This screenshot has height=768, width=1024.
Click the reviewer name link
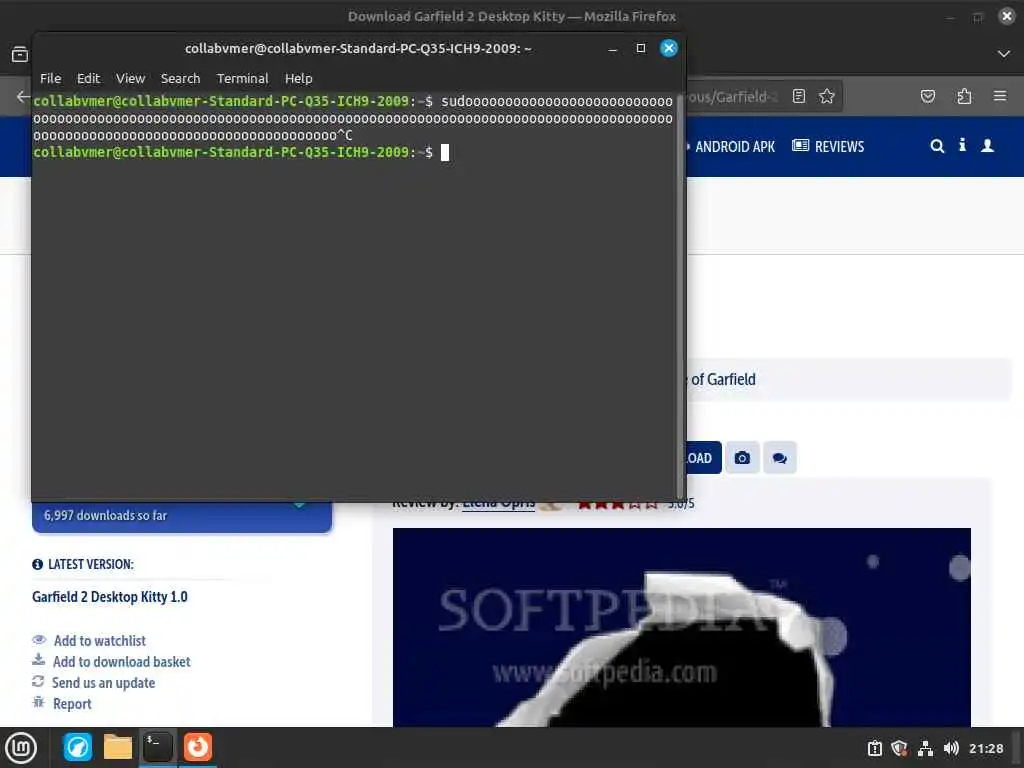498,504
